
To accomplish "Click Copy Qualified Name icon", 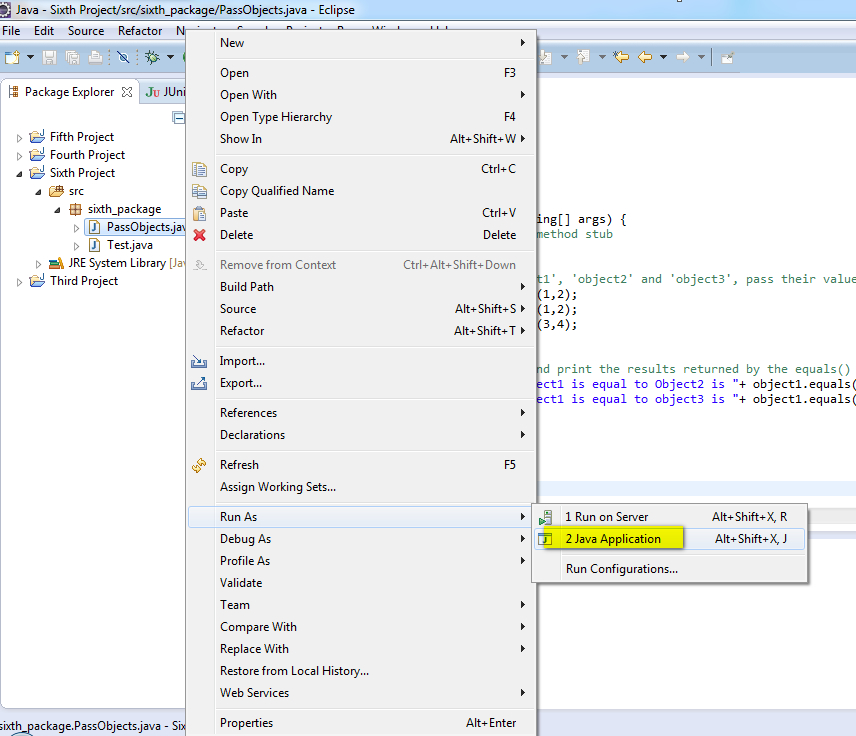I will tap(199, 191).
